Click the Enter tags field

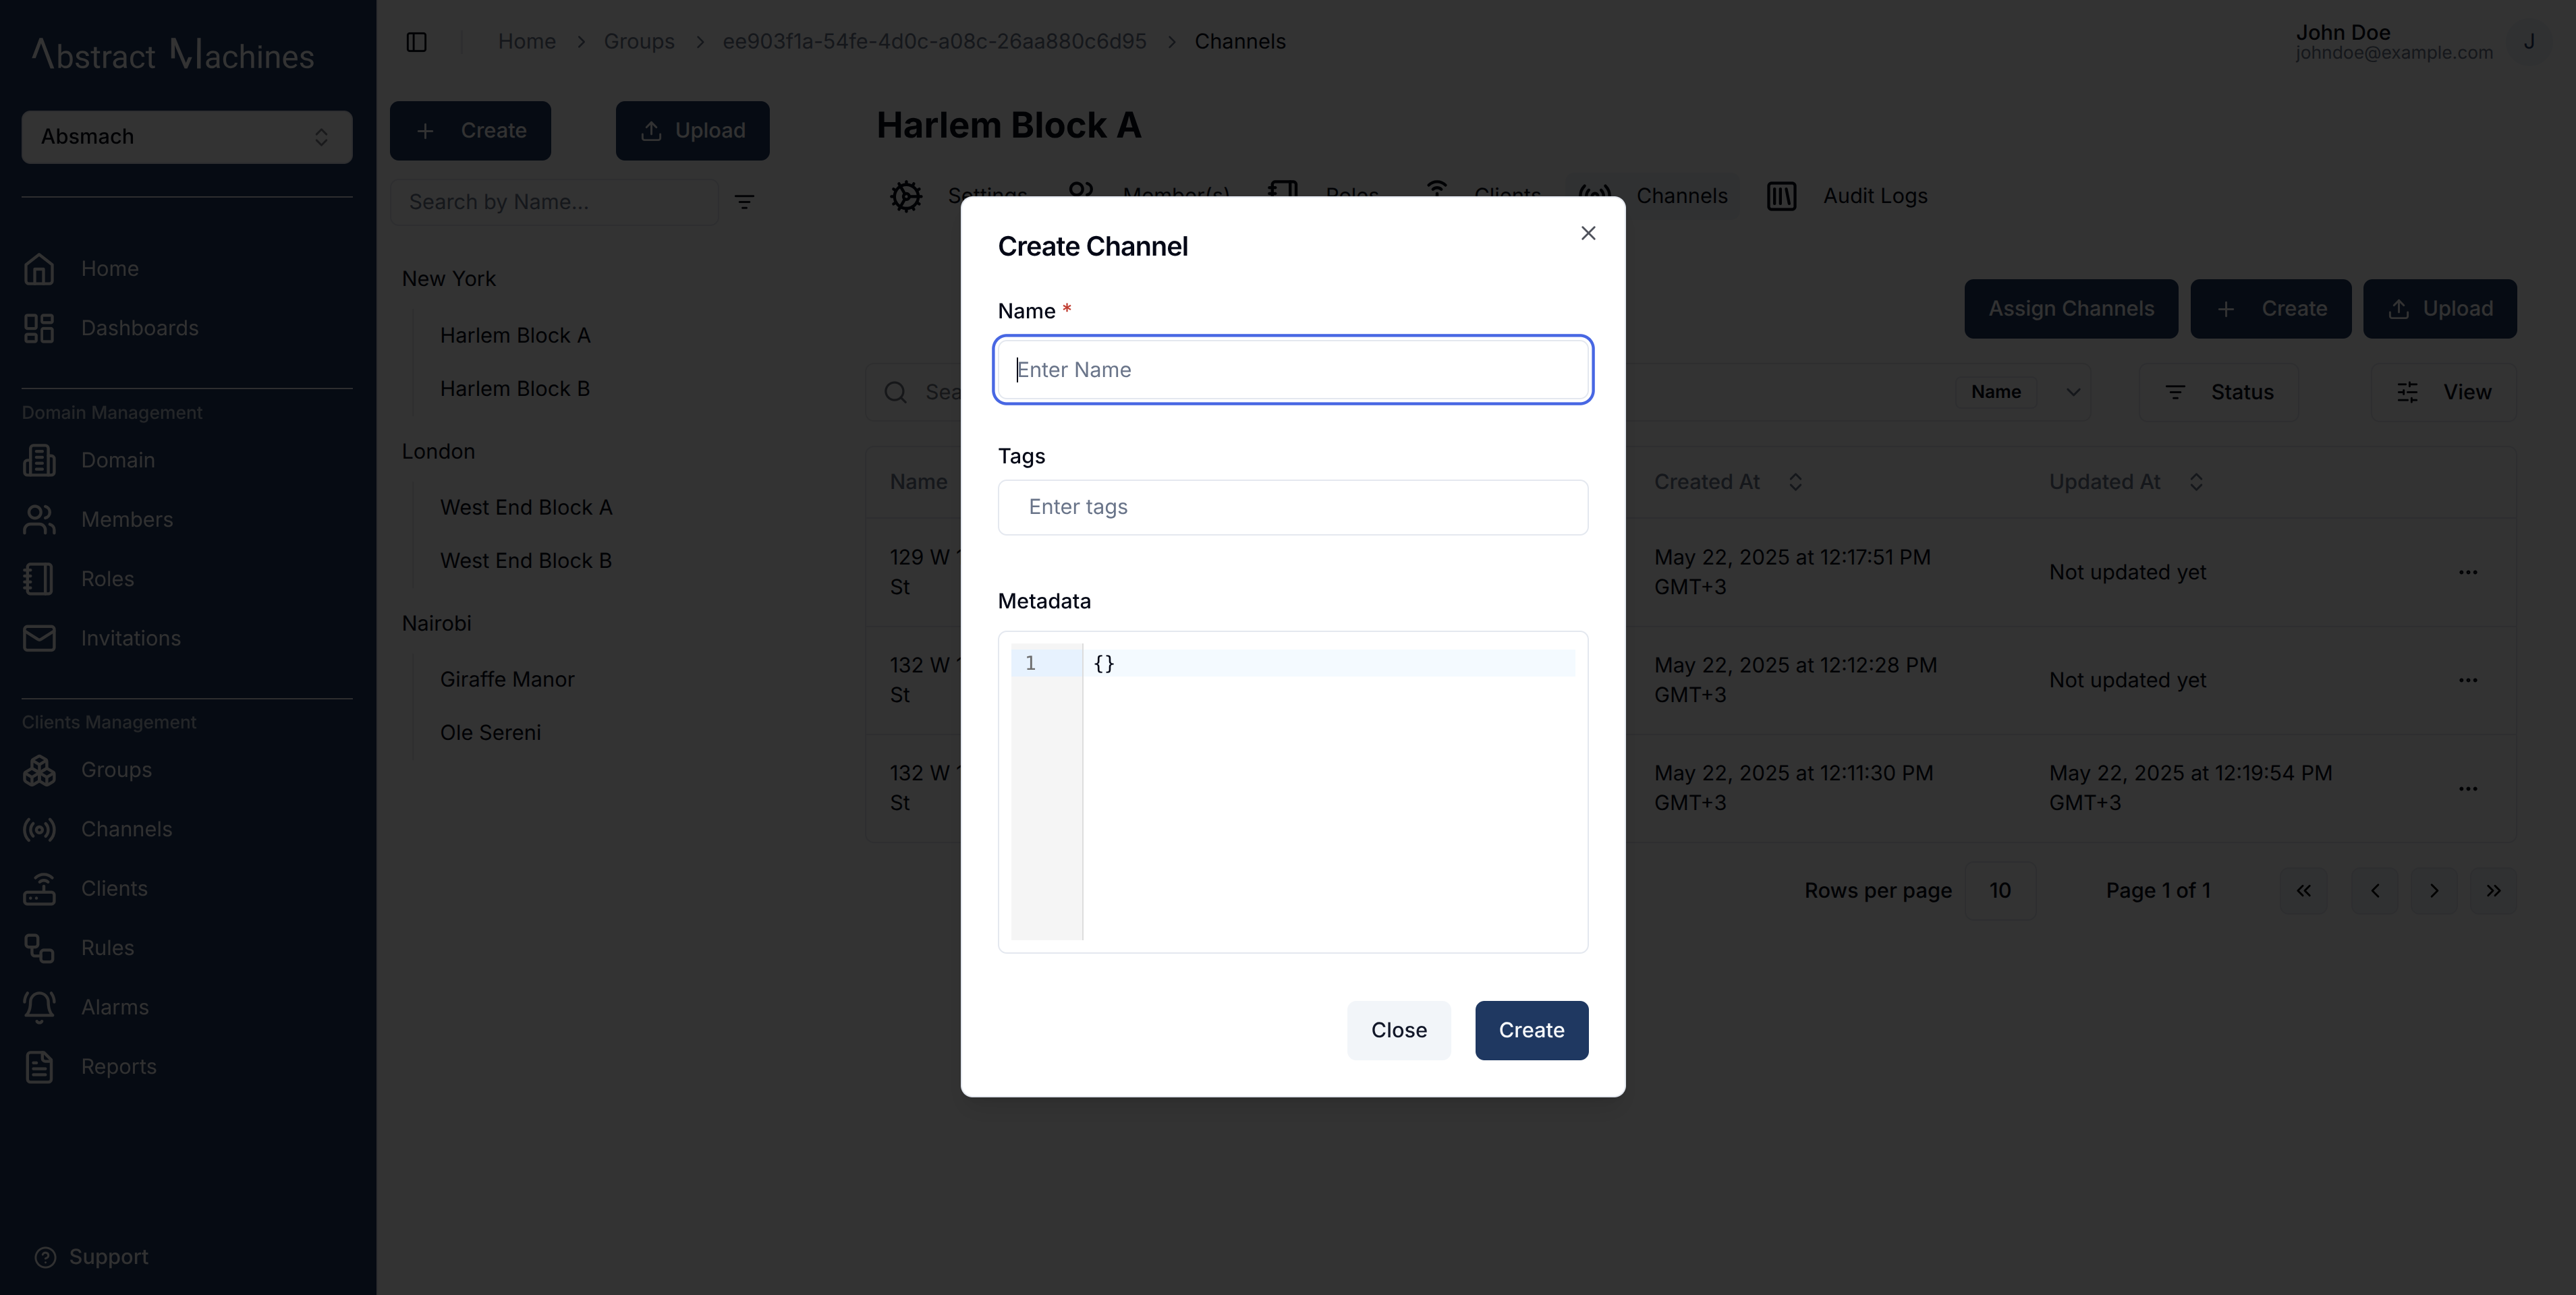(1293, 507)
